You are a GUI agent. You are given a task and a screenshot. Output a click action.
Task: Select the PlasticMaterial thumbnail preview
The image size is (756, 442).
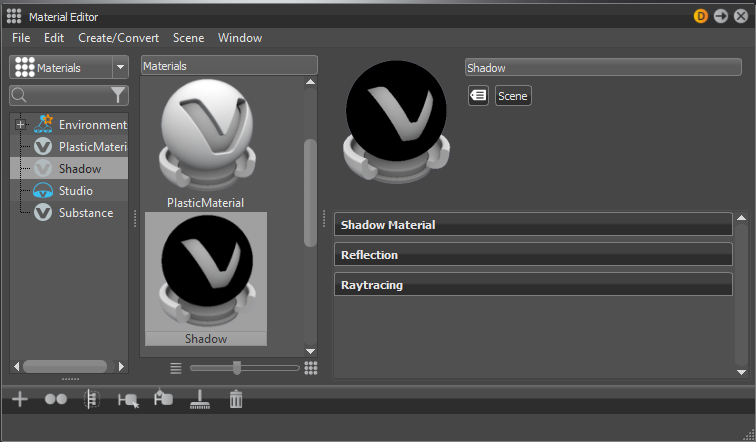click(x=206, y=136)
